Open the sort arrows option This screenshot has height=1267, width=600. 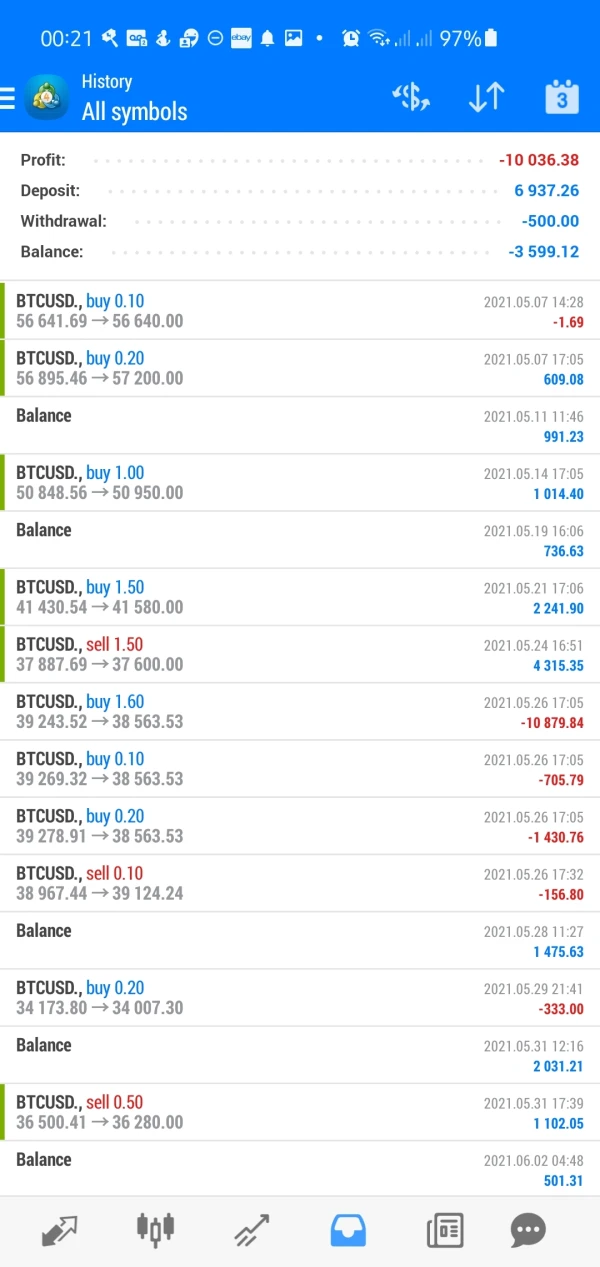486,97
